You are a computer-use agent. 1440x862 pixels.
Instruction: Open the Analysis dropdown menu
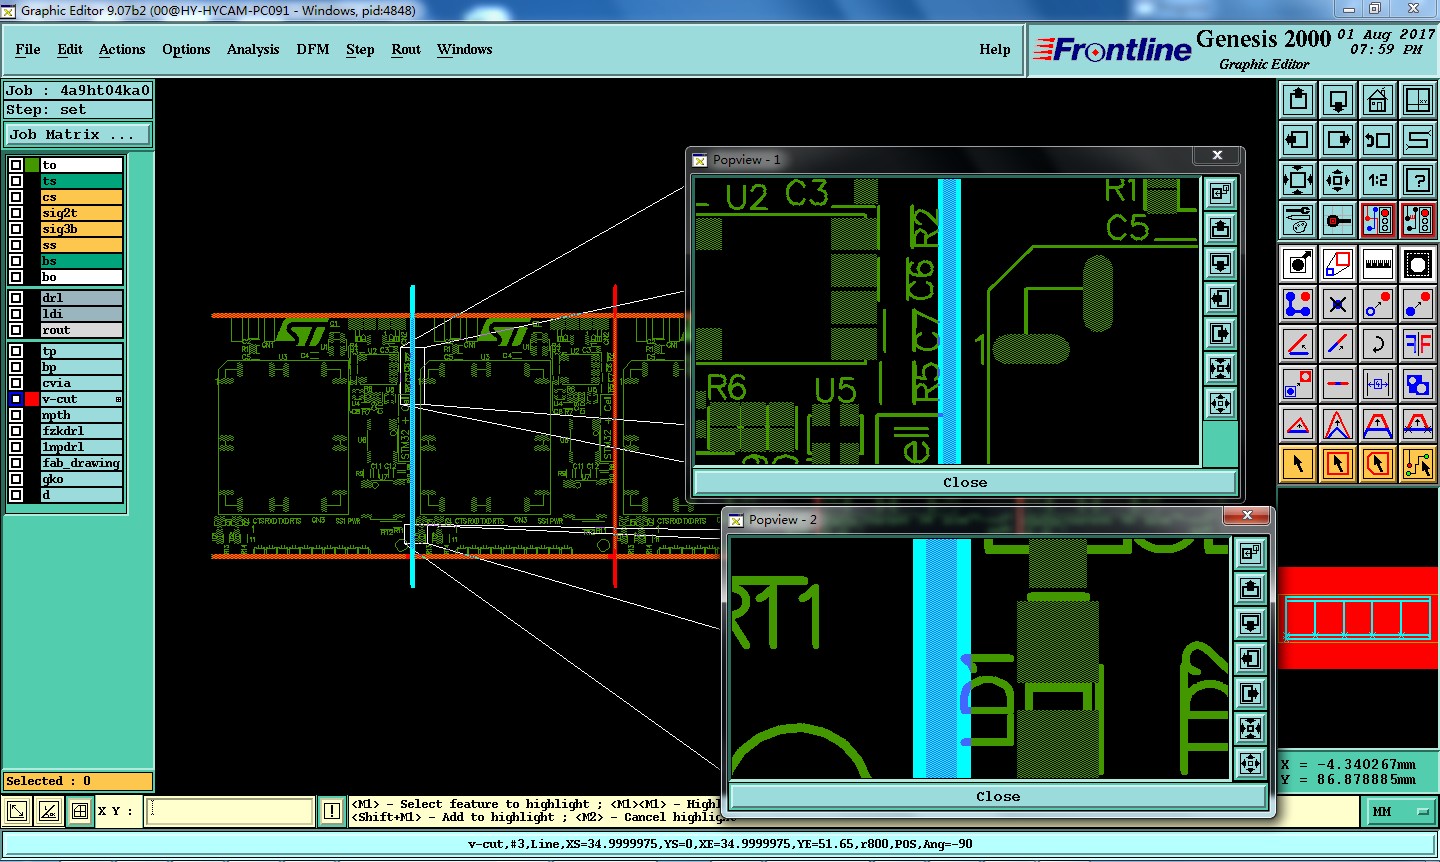pyautogui.click(x=253, y=49)
